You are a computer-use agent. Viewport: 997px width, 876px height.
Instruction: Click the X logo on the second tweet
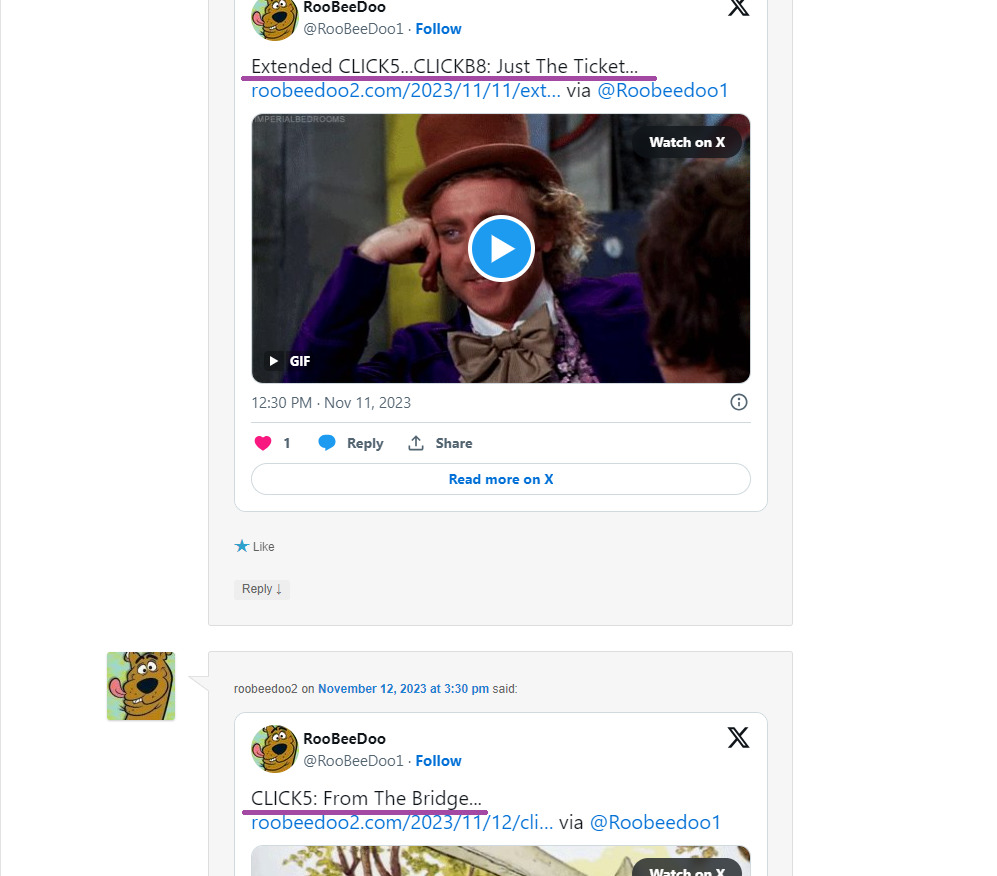pyautogui.click(x=738, y=738)
